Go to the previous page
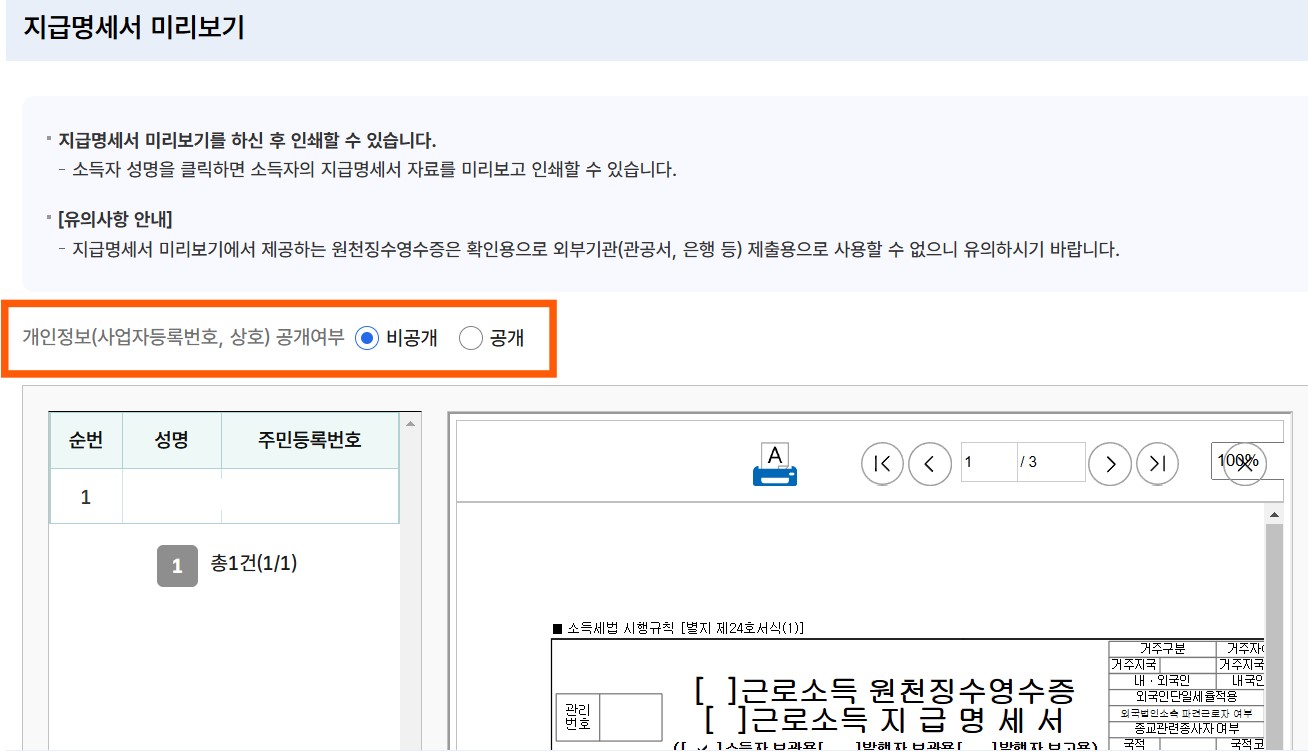Viewport: 1308px width, 755px height. [x=929, y=463]
